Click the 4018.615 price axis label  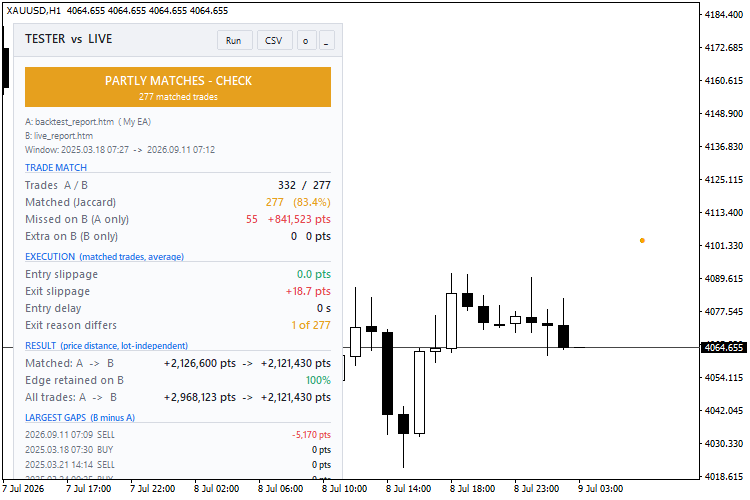click(x=724, y=477)
